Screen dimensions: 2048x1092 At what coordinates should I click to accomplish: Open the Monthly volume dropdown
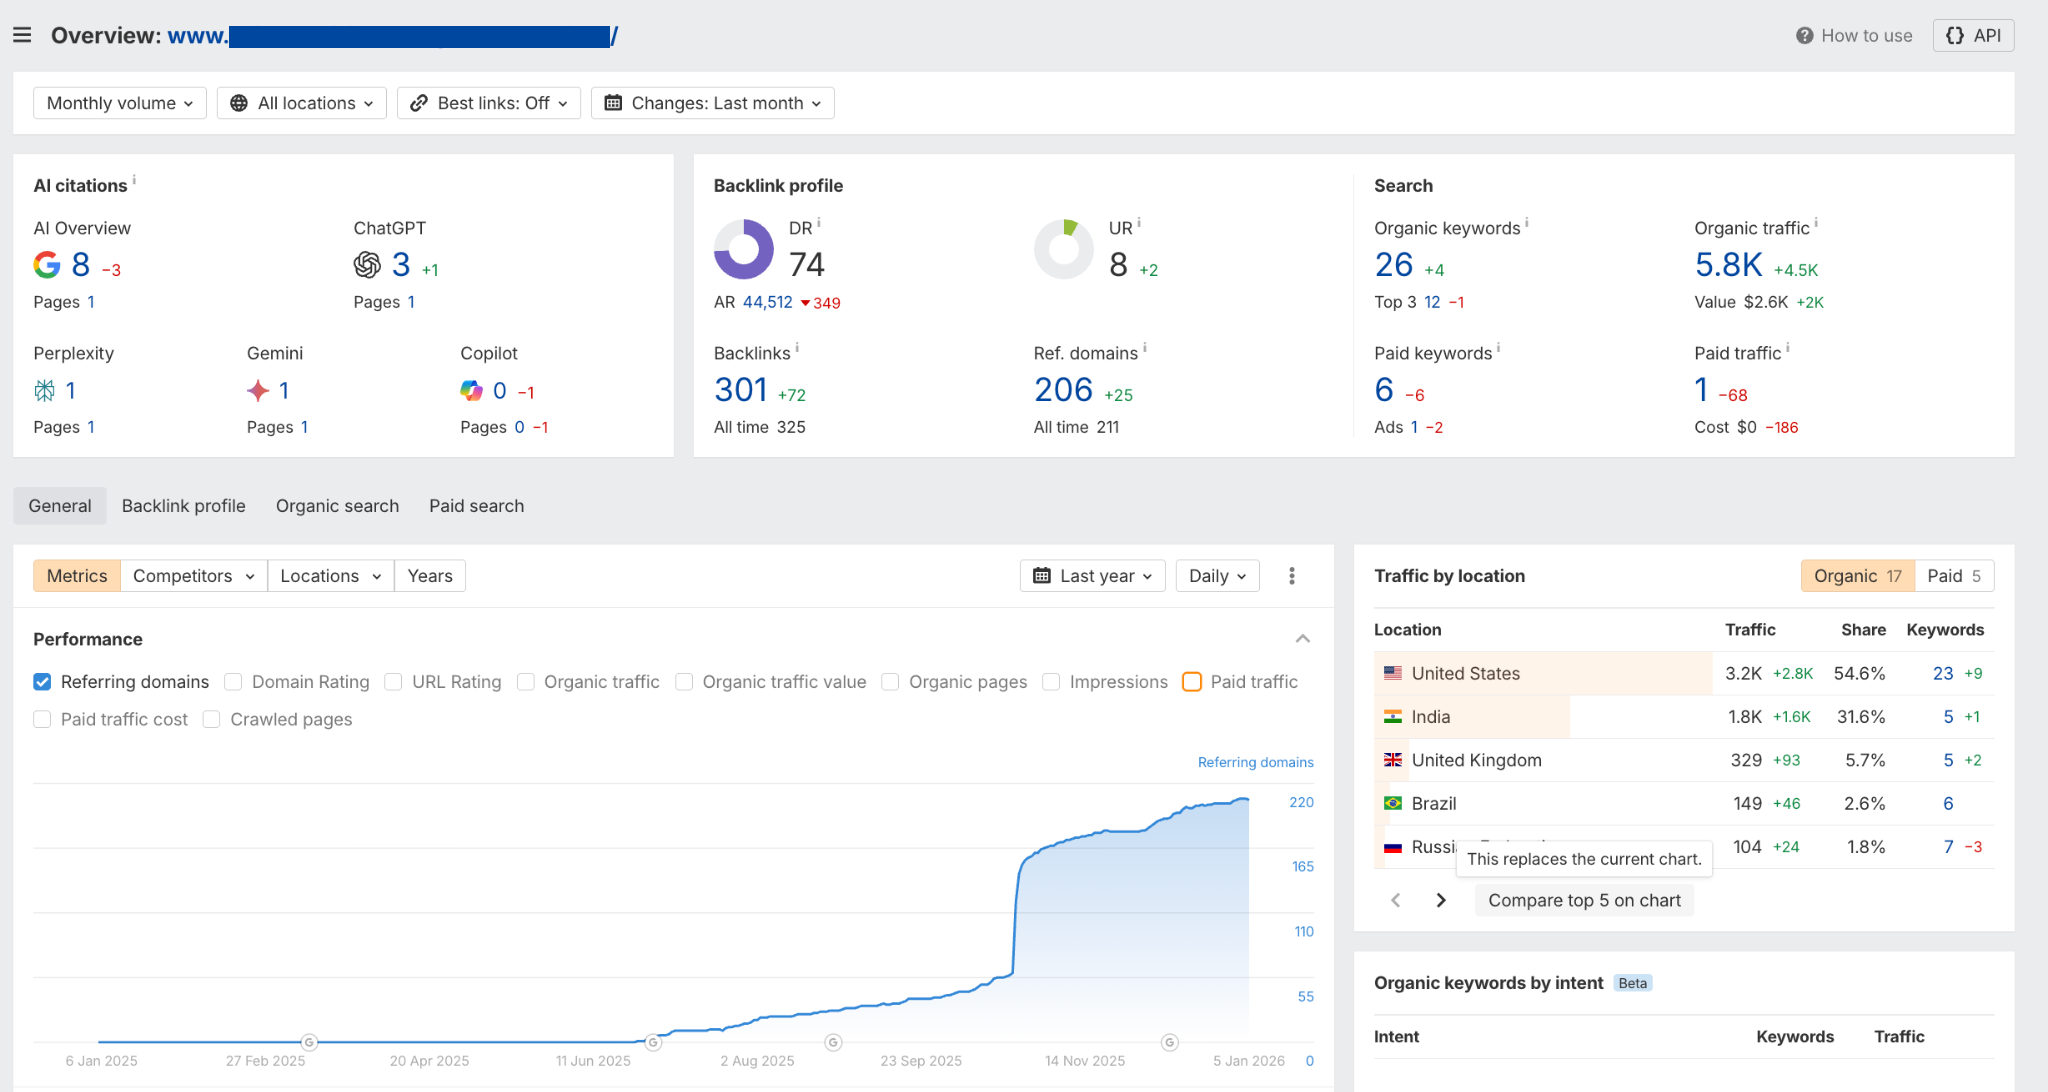119,102
